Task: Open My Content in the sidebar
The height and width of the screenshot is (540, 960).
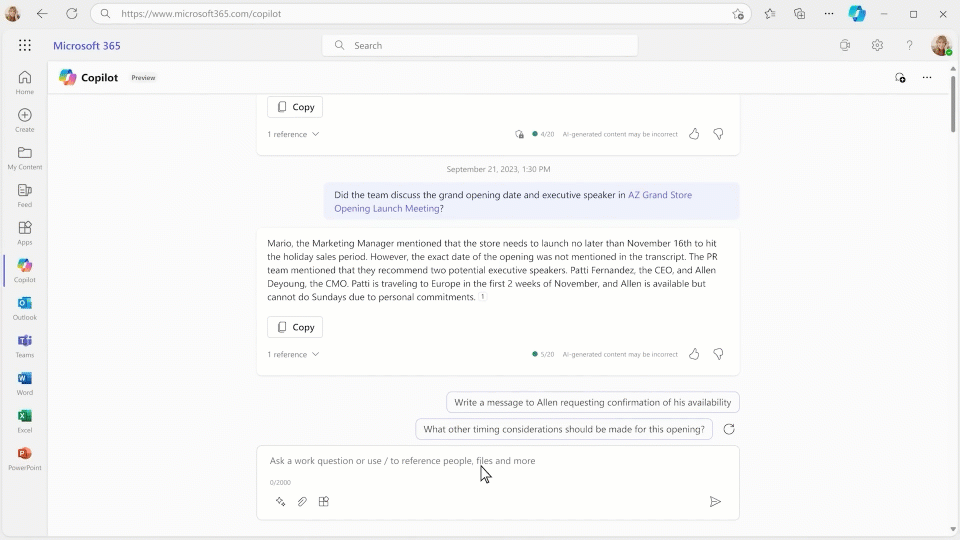Action: [x=24, y=158]
